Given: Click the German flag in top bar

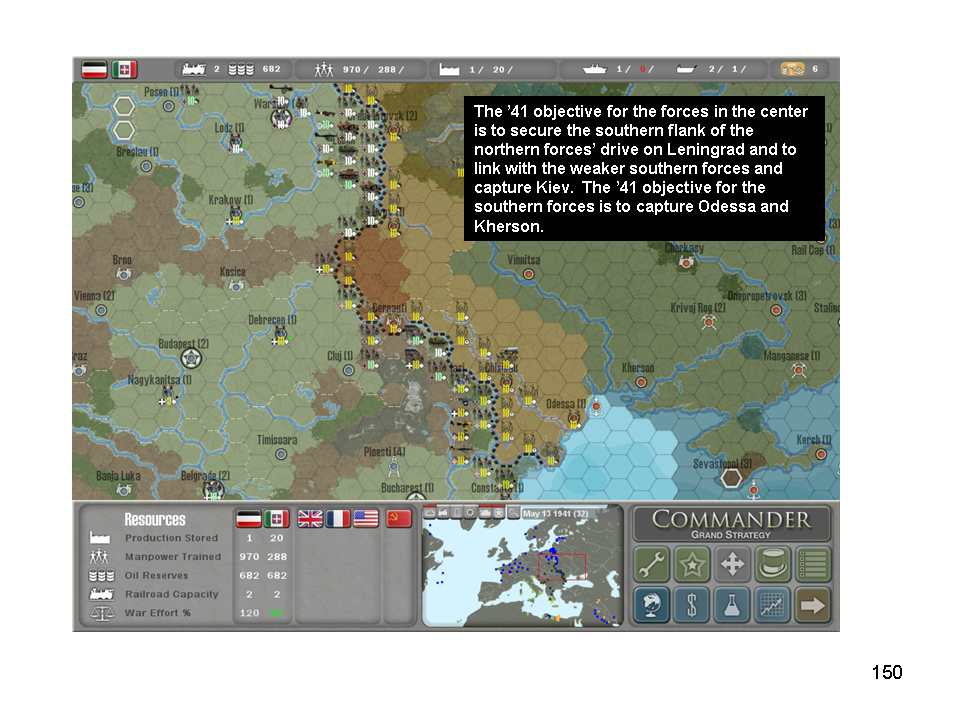Looking at the screenshot, I should [95, 70].
